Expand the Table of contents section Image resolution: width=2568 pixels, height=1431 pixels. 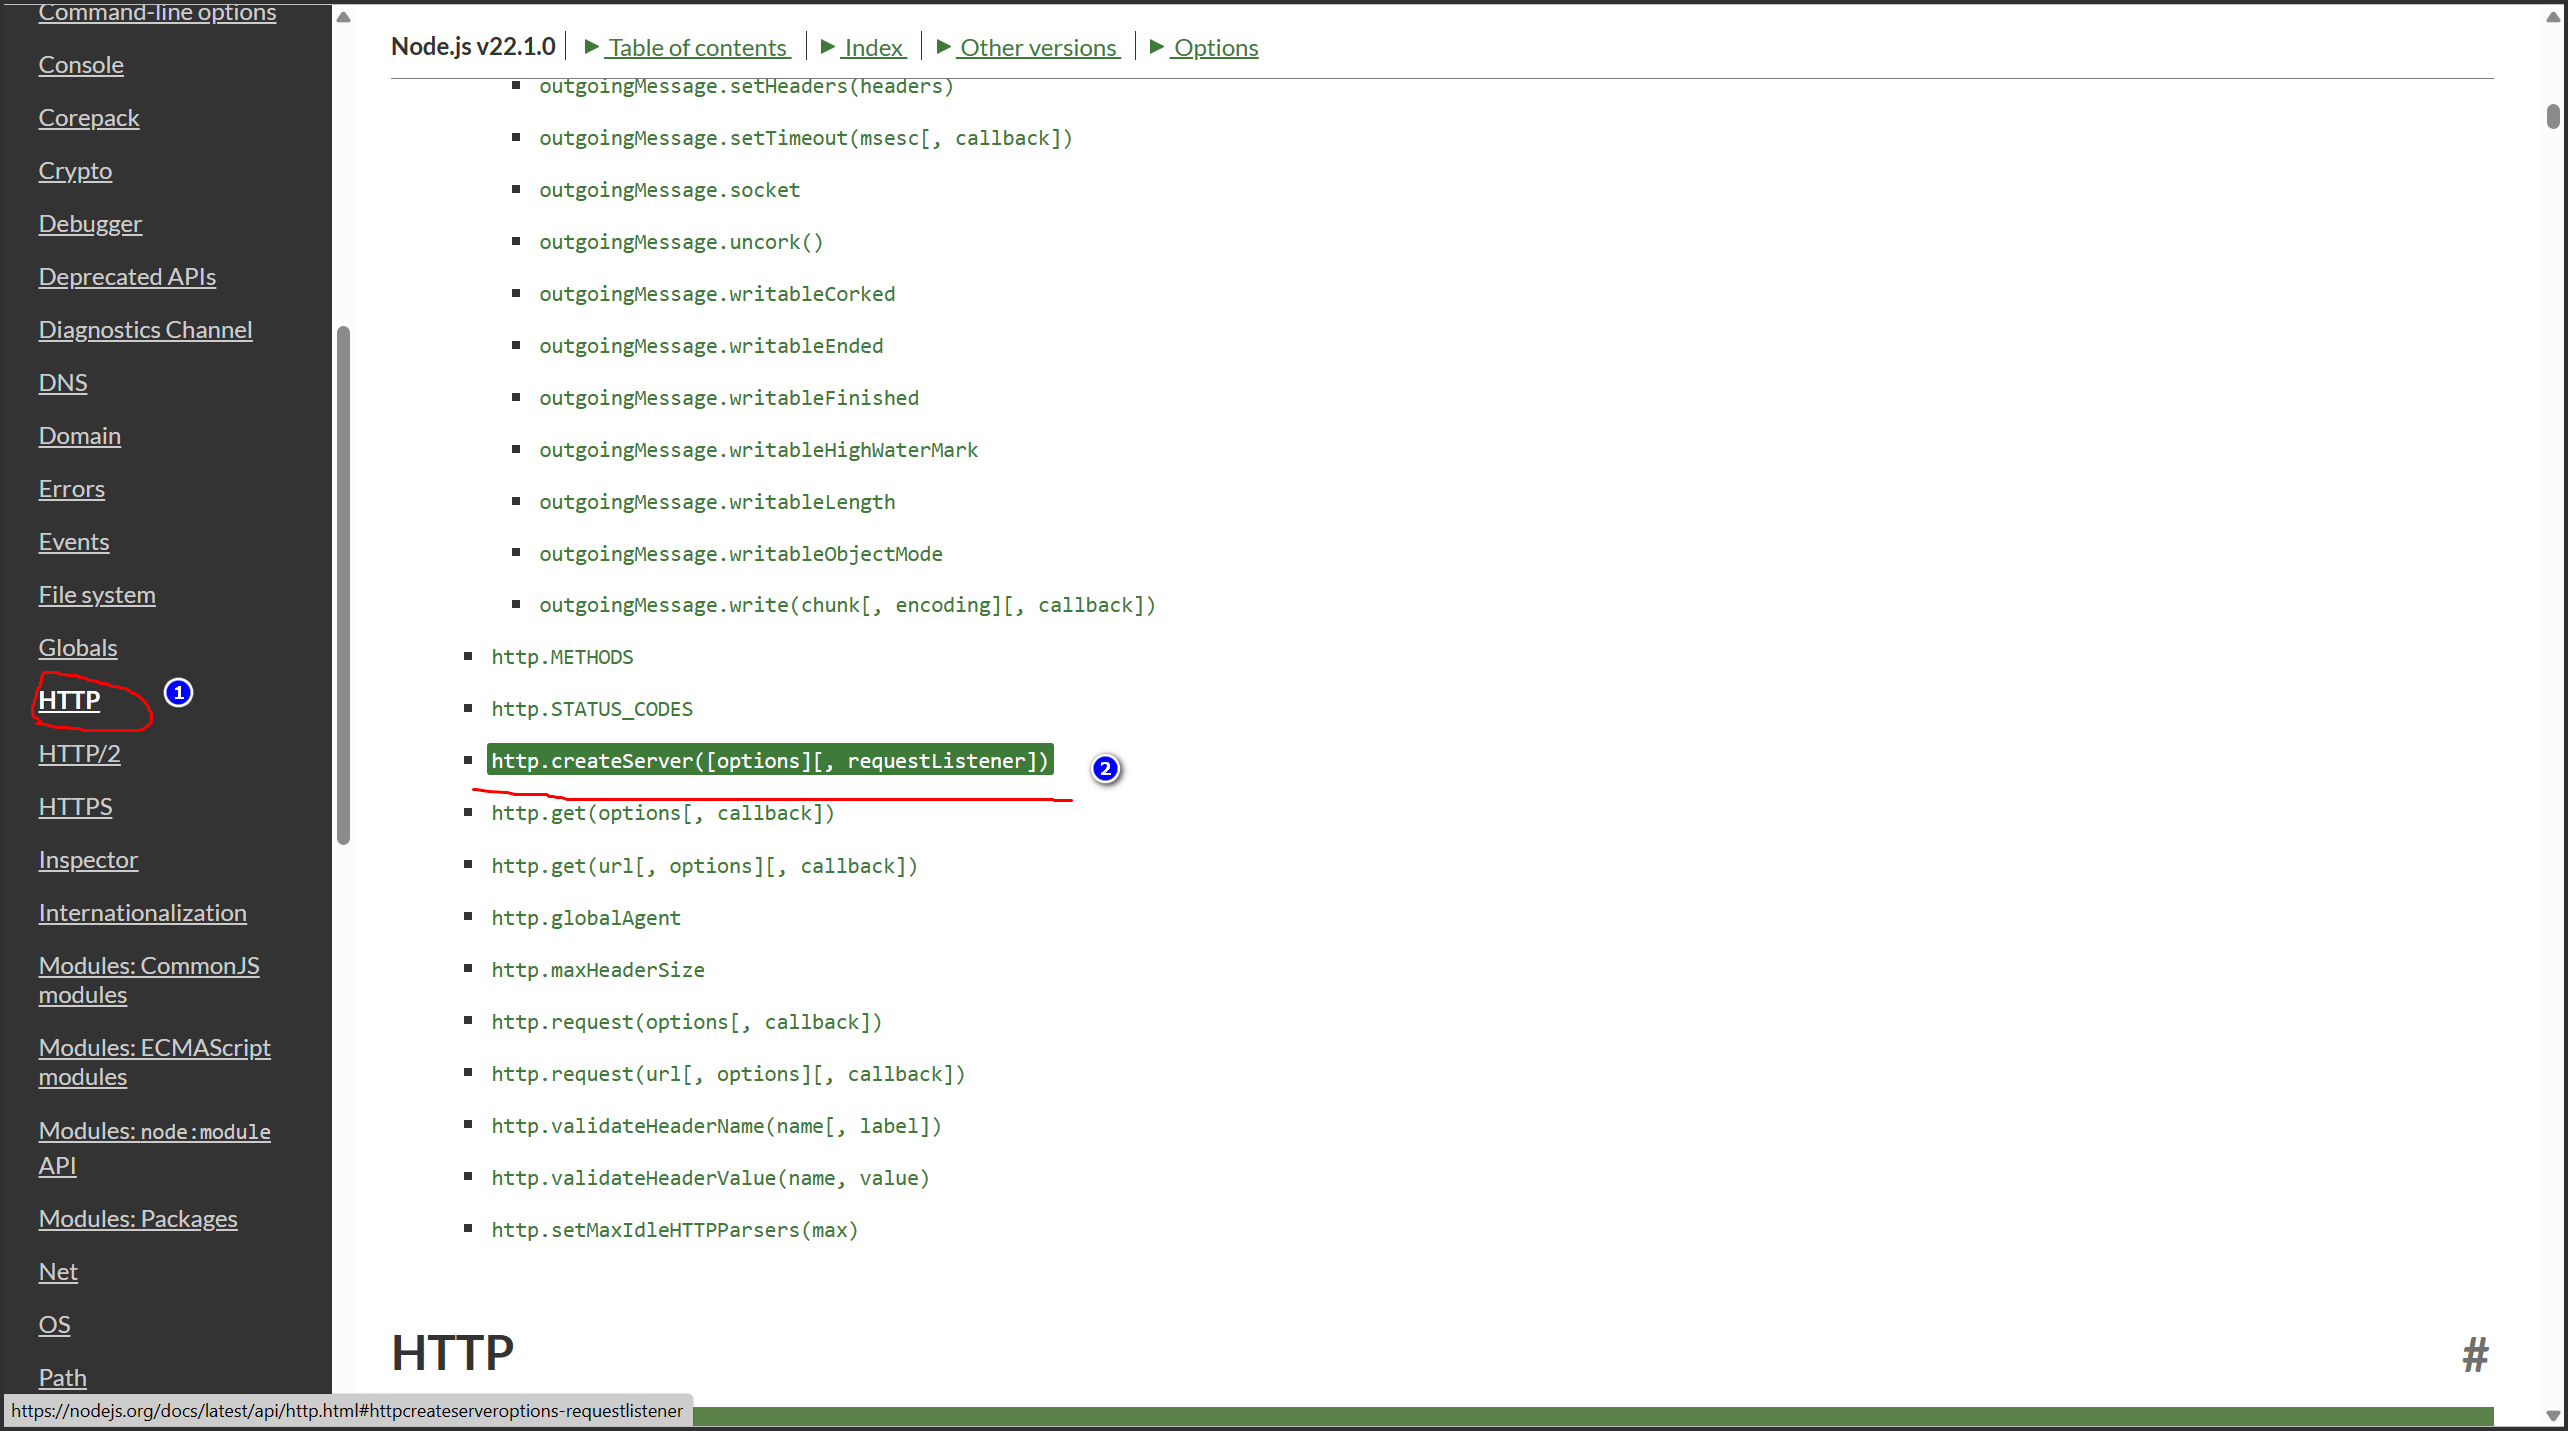click(685, 46)
